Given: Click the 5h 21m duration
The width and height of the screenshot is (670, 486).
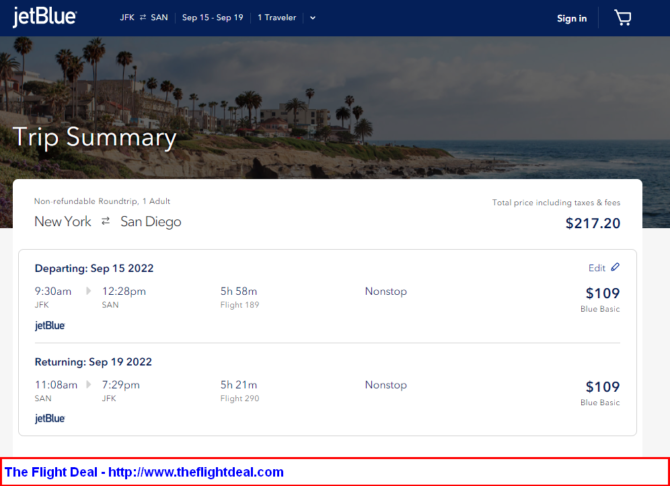Looking at the screenshot, I should tap(238, 385).
